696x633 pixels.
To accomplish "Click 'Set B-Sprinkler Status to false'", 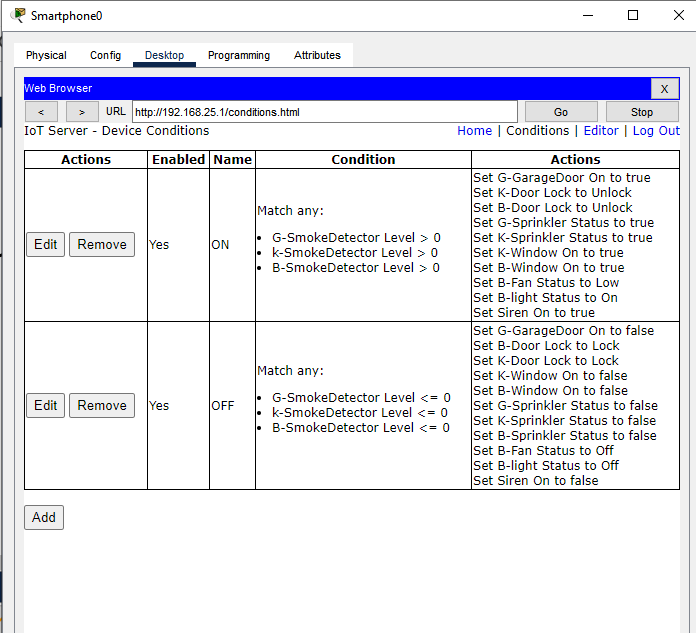I will pos(565,436).
